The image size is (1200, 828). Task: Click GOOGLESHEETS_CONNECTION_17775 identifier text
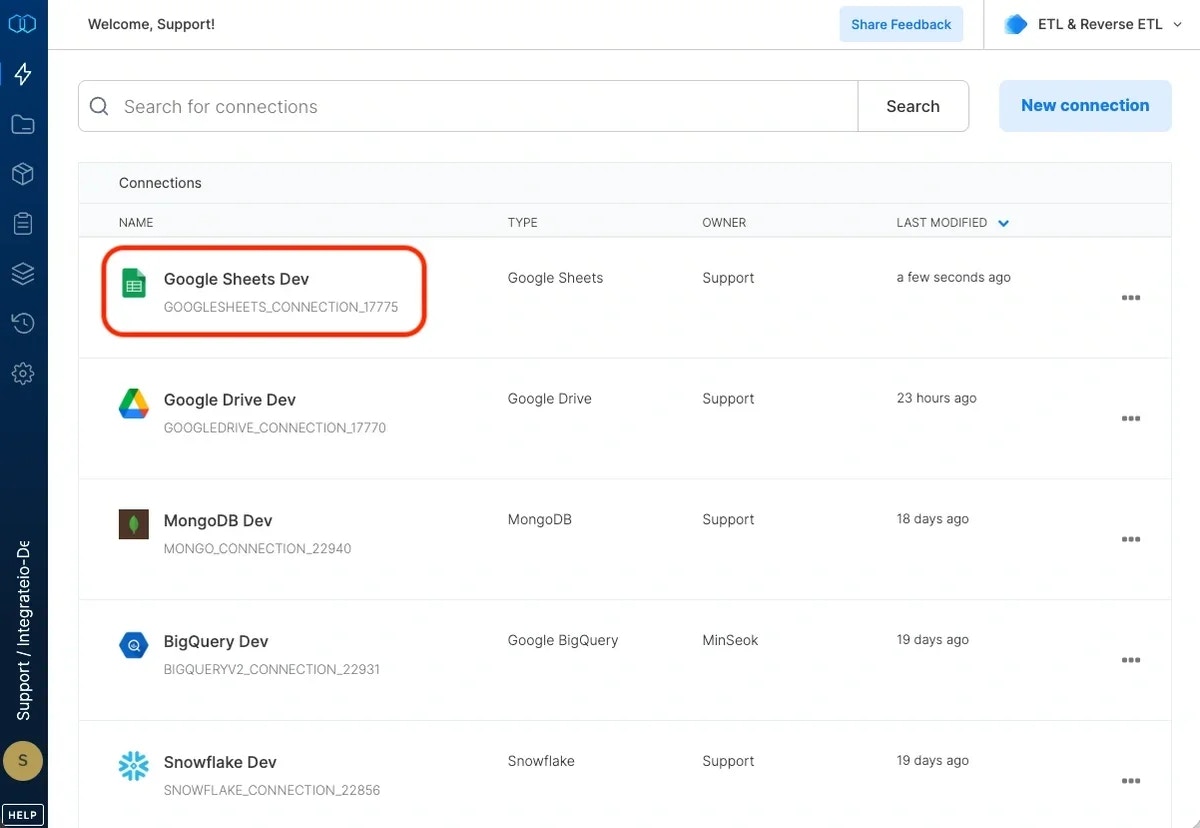[x=281, y=307]
